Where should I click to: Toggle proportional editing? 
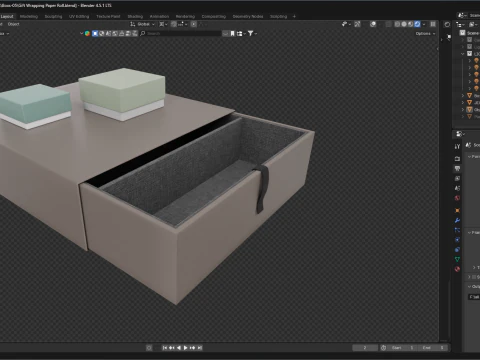[x=194, y=24]
